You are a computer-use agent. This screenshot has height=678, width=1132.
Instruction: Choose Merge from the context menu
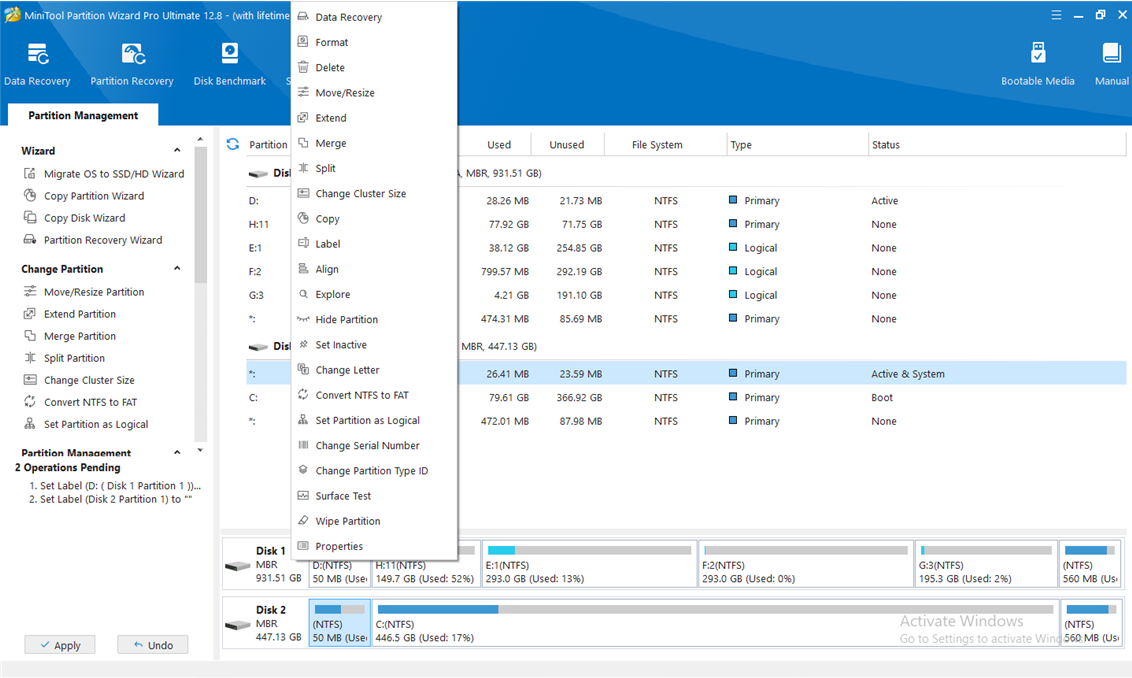point(374,144)
